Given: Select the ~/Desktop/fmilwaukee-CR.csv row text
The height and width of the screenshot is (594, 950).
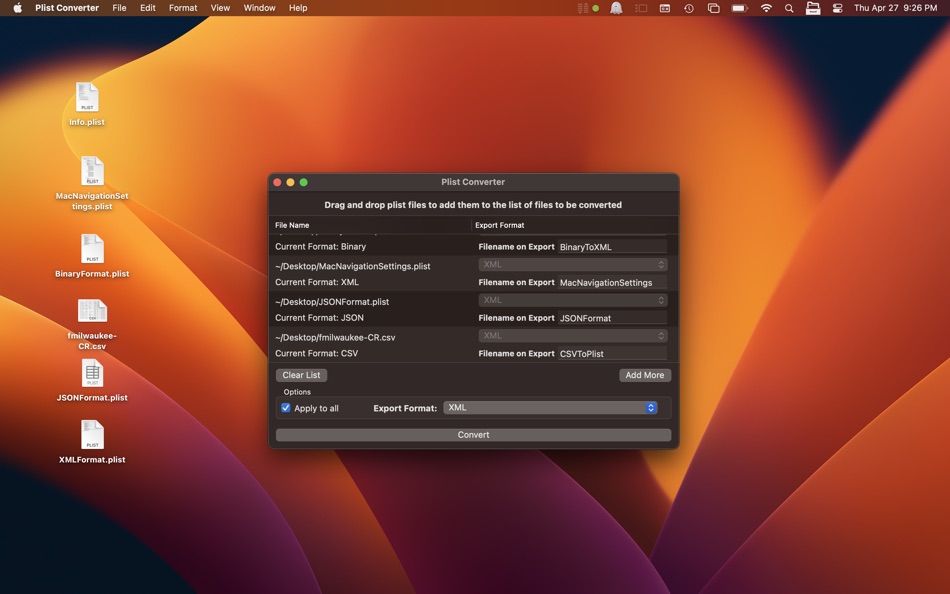Looking at the screenshot, I should (x=335, y=338).
